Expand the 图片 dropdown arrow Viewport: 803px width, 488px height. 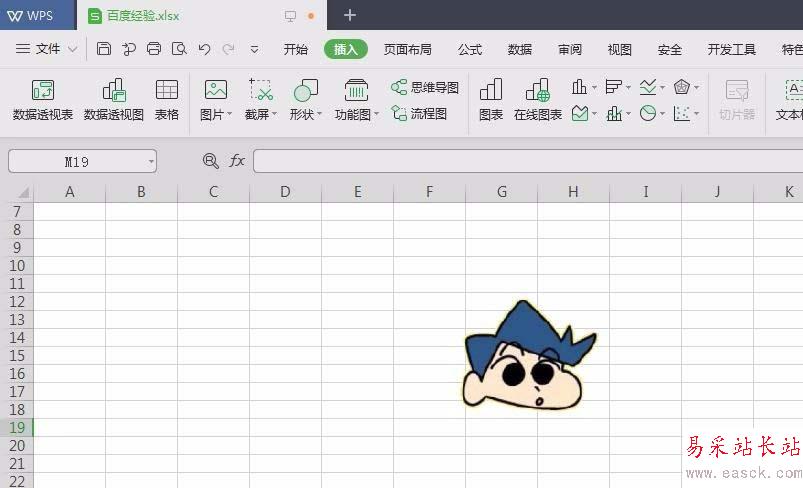click(x=229, y=114)
